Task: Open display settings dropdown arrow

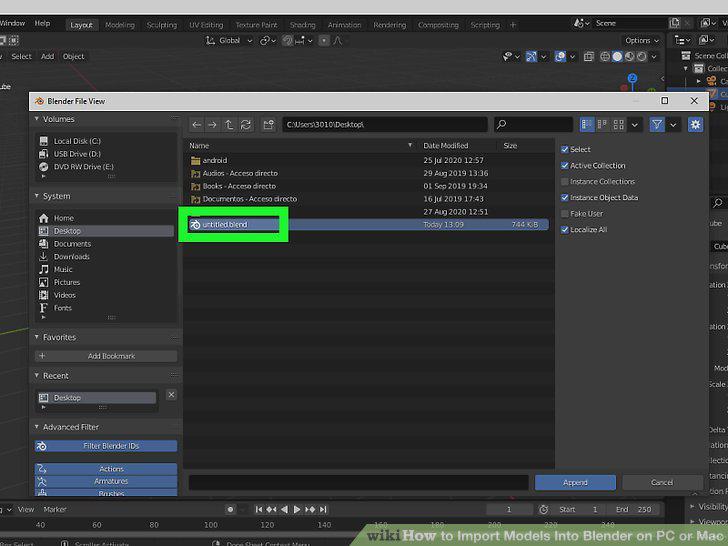Action: click(635, 124)
